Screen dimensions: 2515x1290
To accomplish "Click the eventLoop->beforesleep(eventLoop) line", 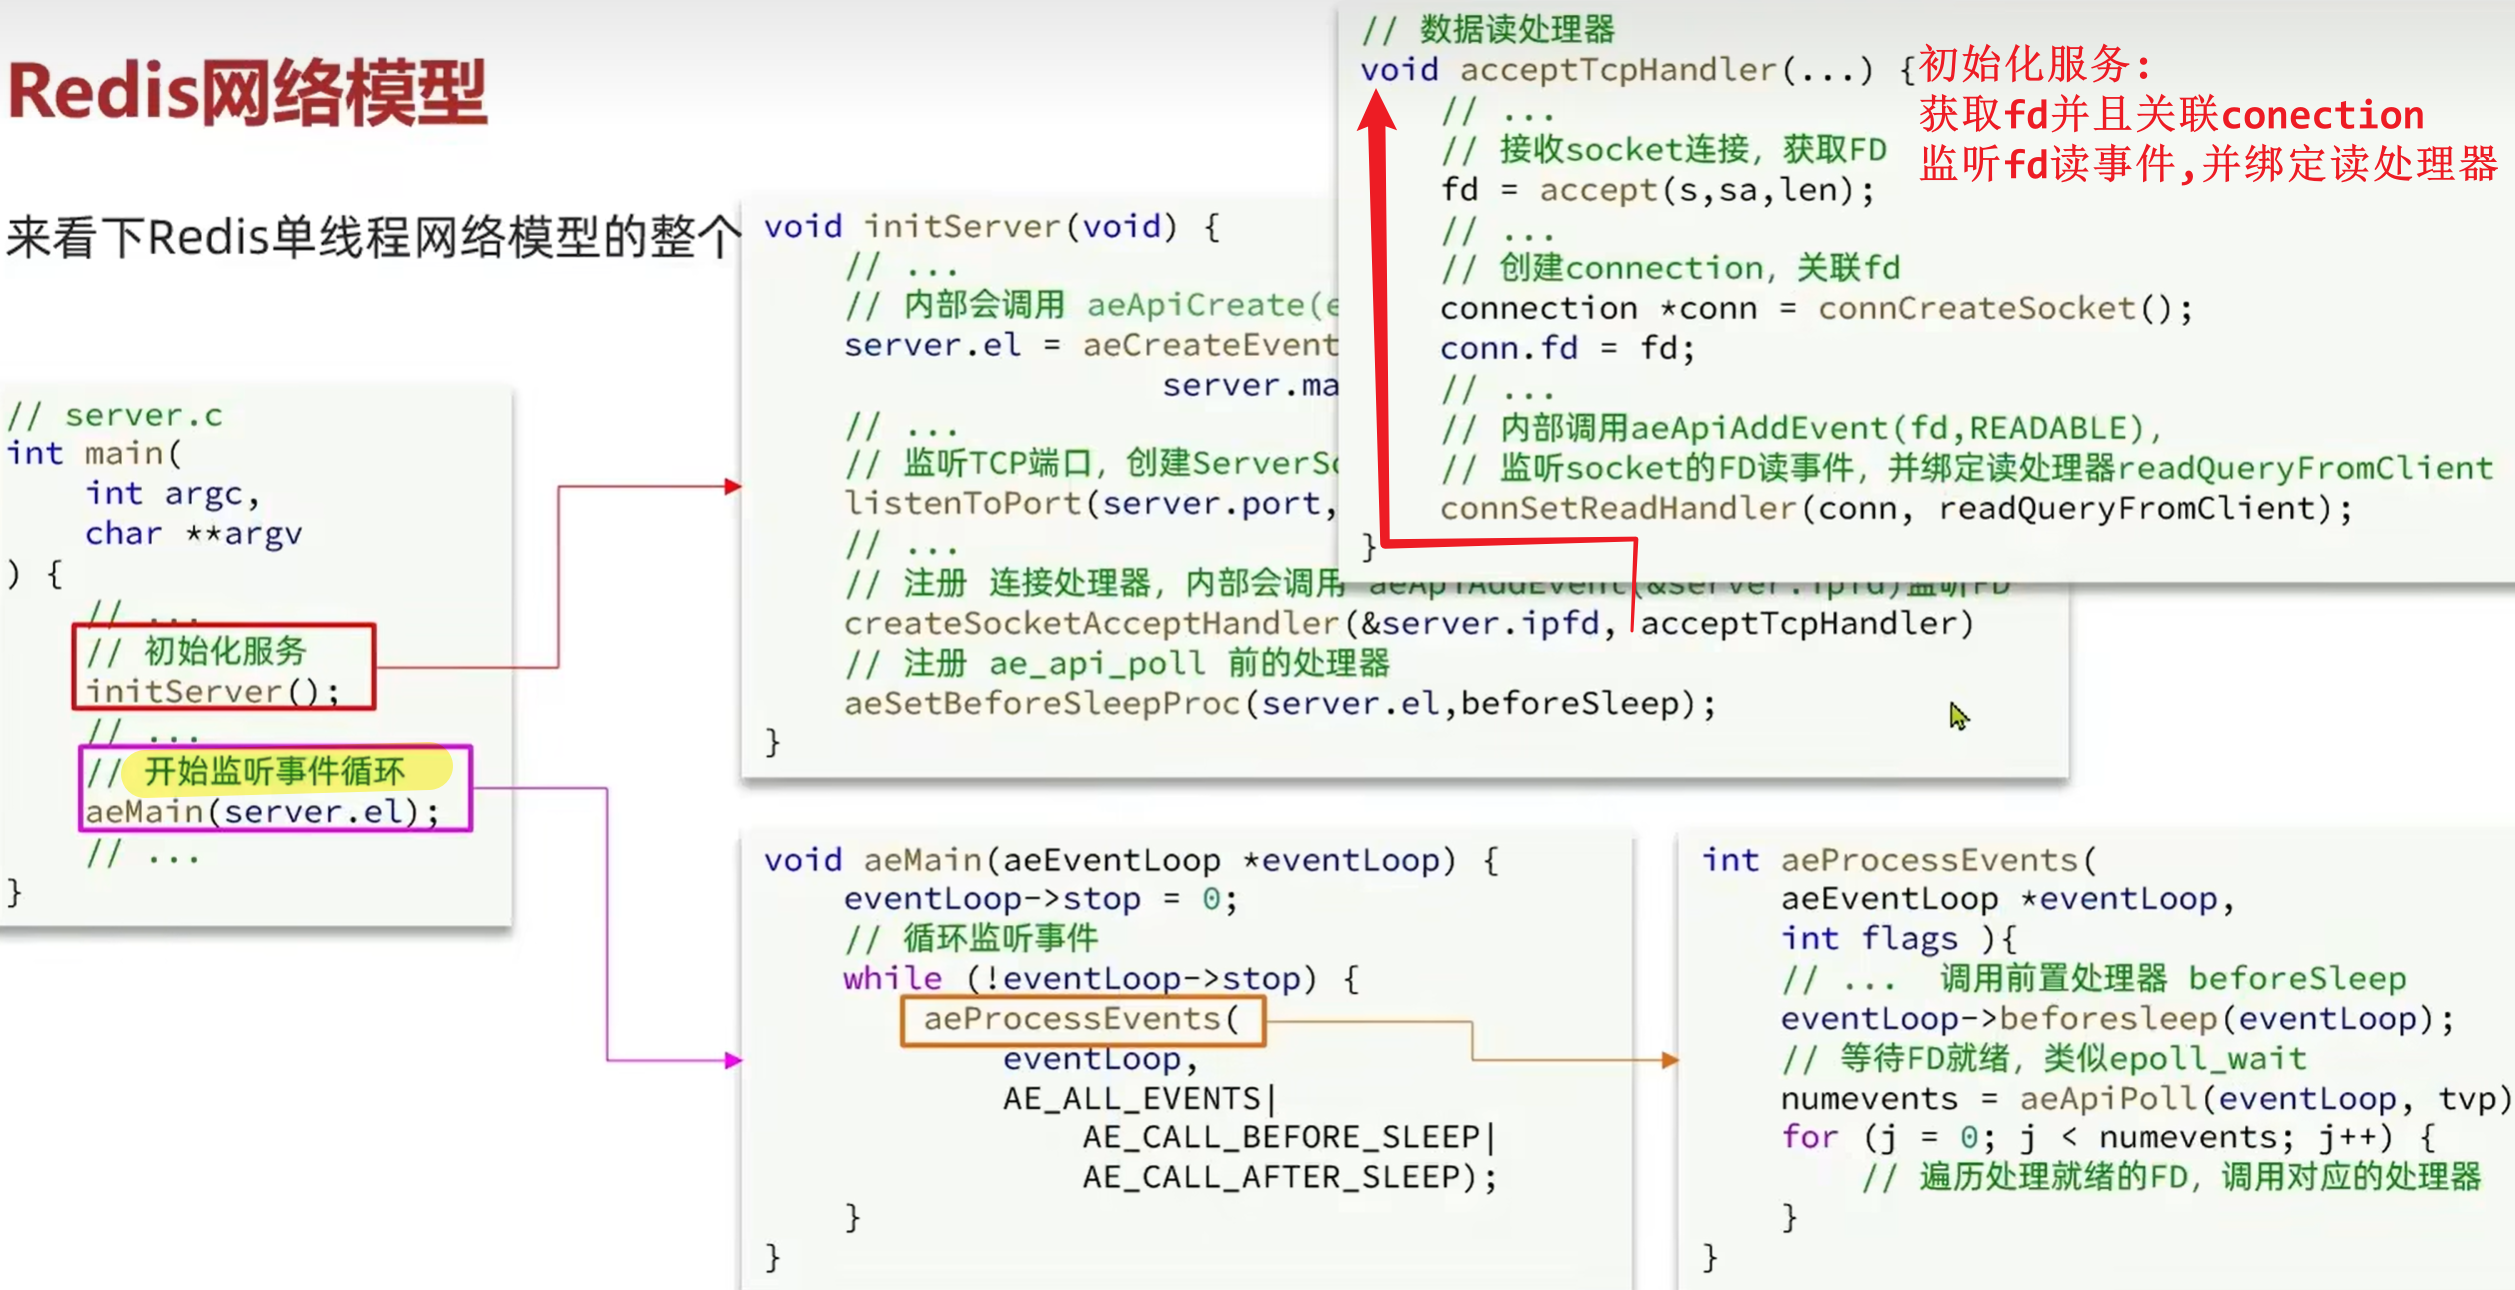I will 2116,1019.
